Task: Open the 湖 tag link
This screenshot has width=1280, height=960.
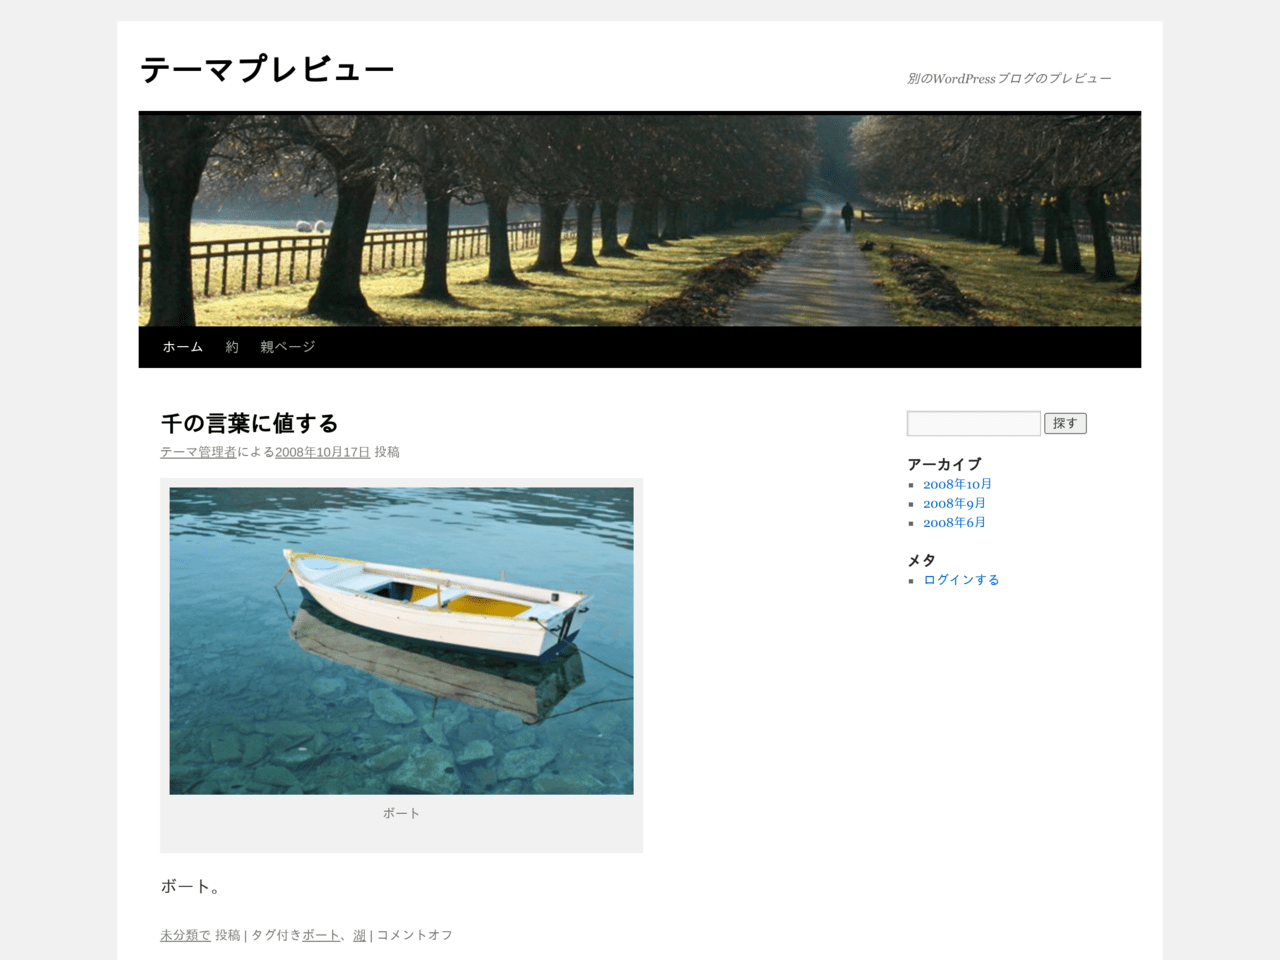Action: pyautogui.click(x=359, y=935)
